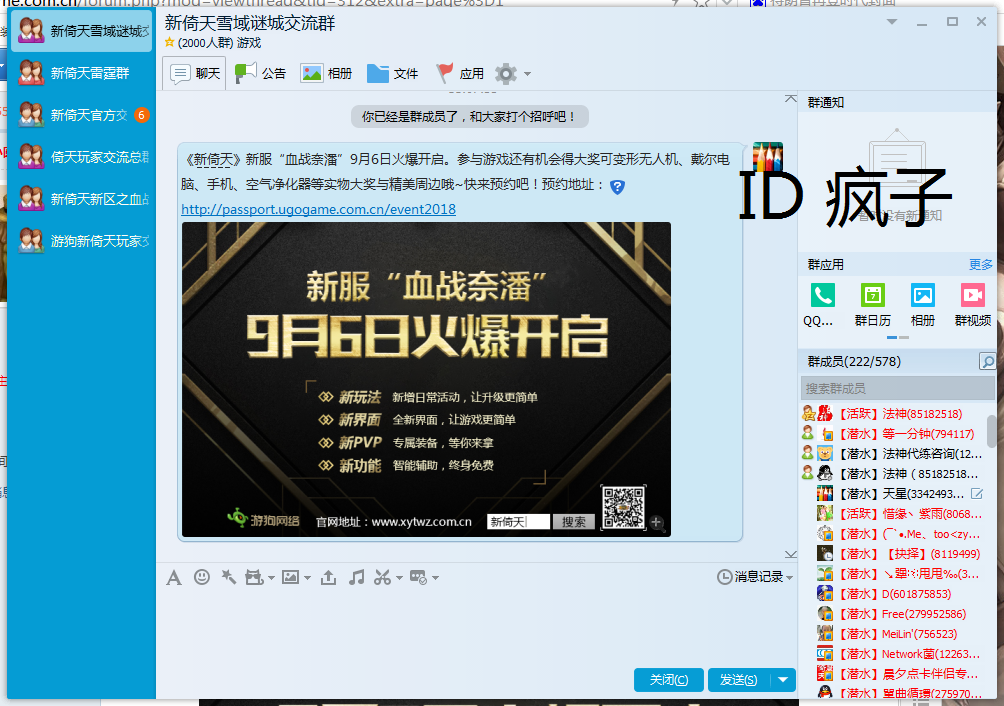The width and height of the screenshot is (1004, 706).
Task: Open the font (A) formatting tool
Action: point(173,577)
